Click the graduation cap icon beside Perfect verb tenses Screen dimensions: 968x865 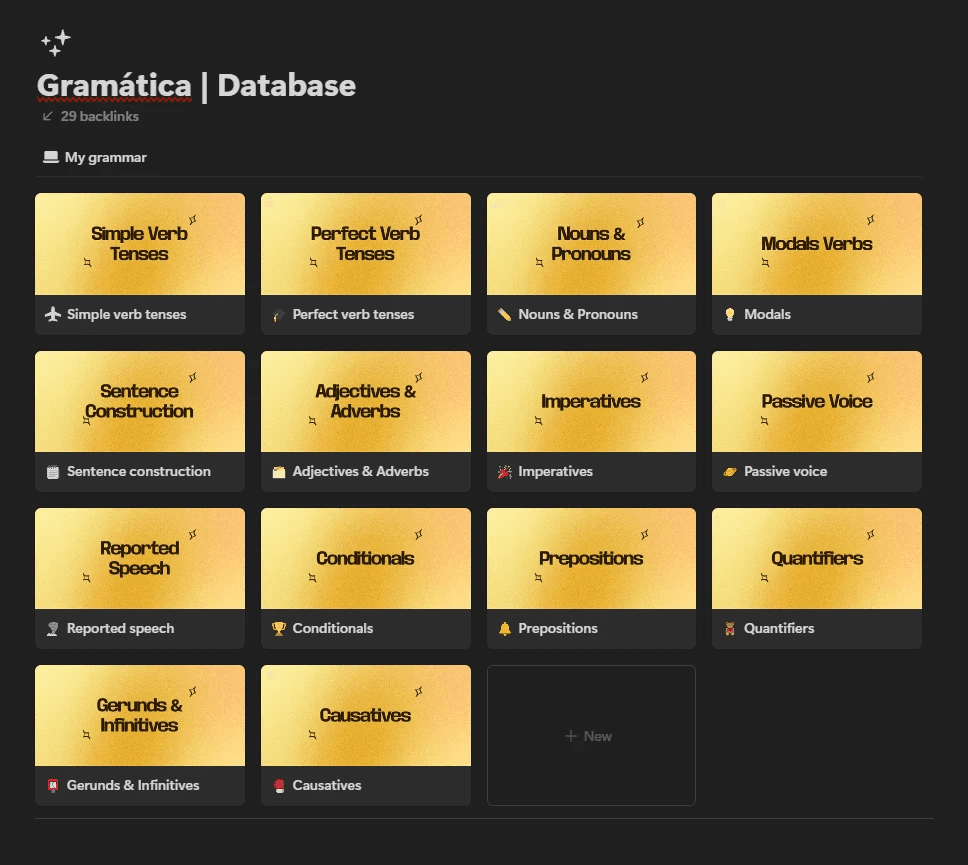pyautogui.click(x=279, y=315)
